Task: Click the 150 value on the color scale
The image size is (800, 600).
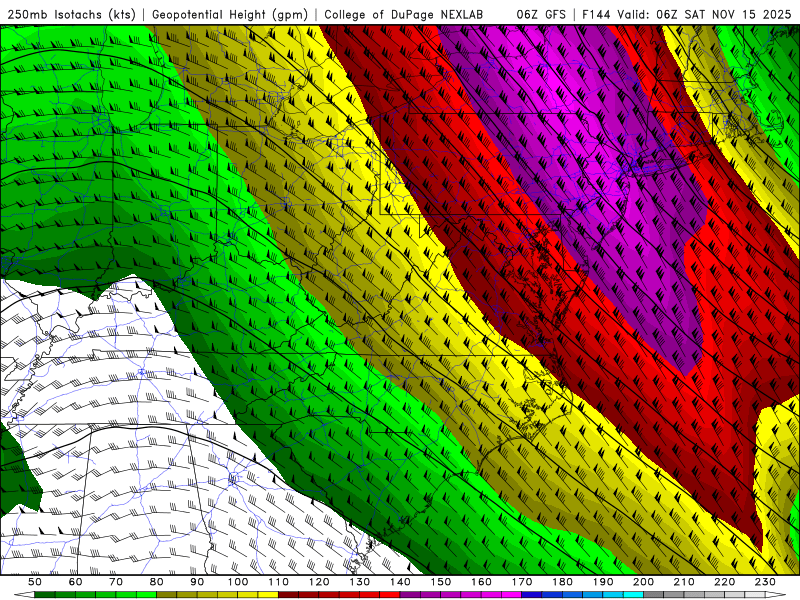Action: (x=441, y=582)
